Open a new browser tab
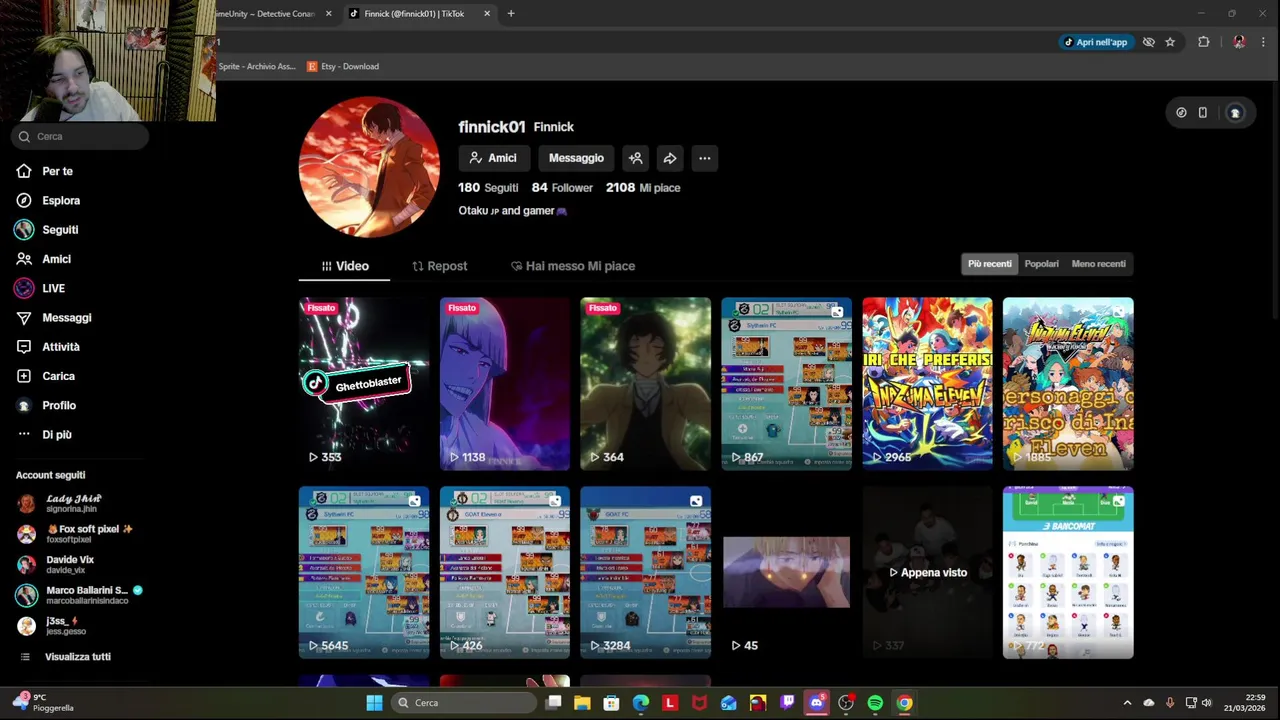The image size is (1280, 720). pos(511,14)
